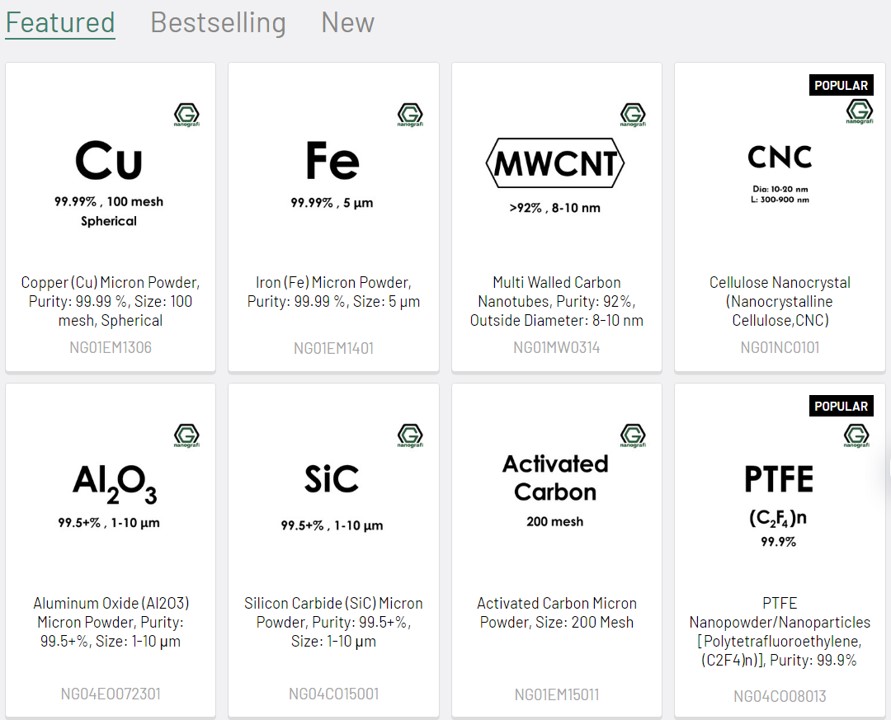Click the Nanografi logo on SiC card
Viewport: 891px width, 720px height.
click(x=410, y=435)
